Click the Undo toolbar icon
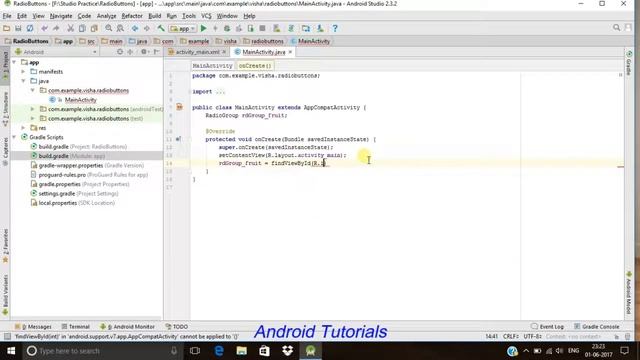This screenshot has width=640, height=360. coord(44,28)
